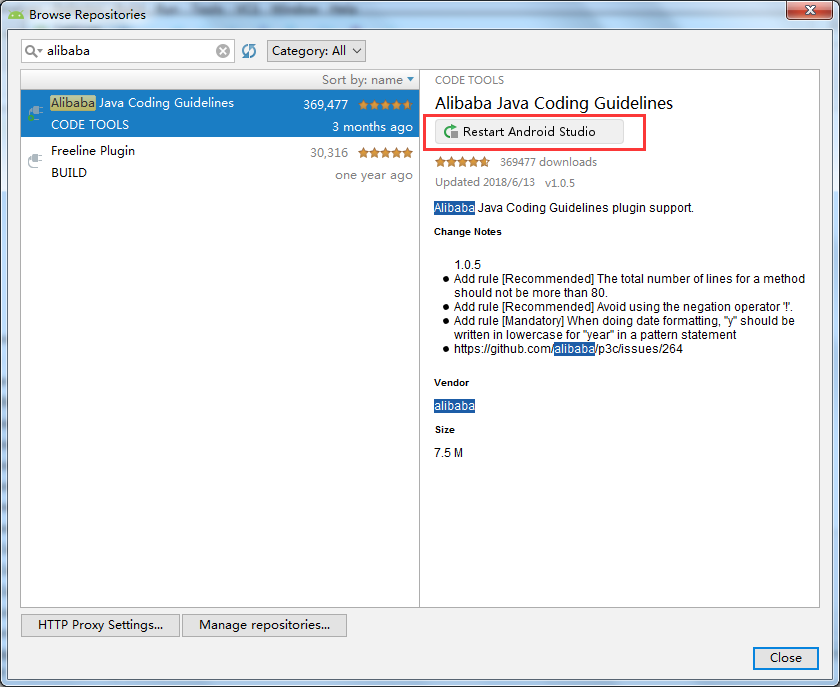840x687 pixels.
Task: Click the Change Notes heading
Action: tap(468, 232)
